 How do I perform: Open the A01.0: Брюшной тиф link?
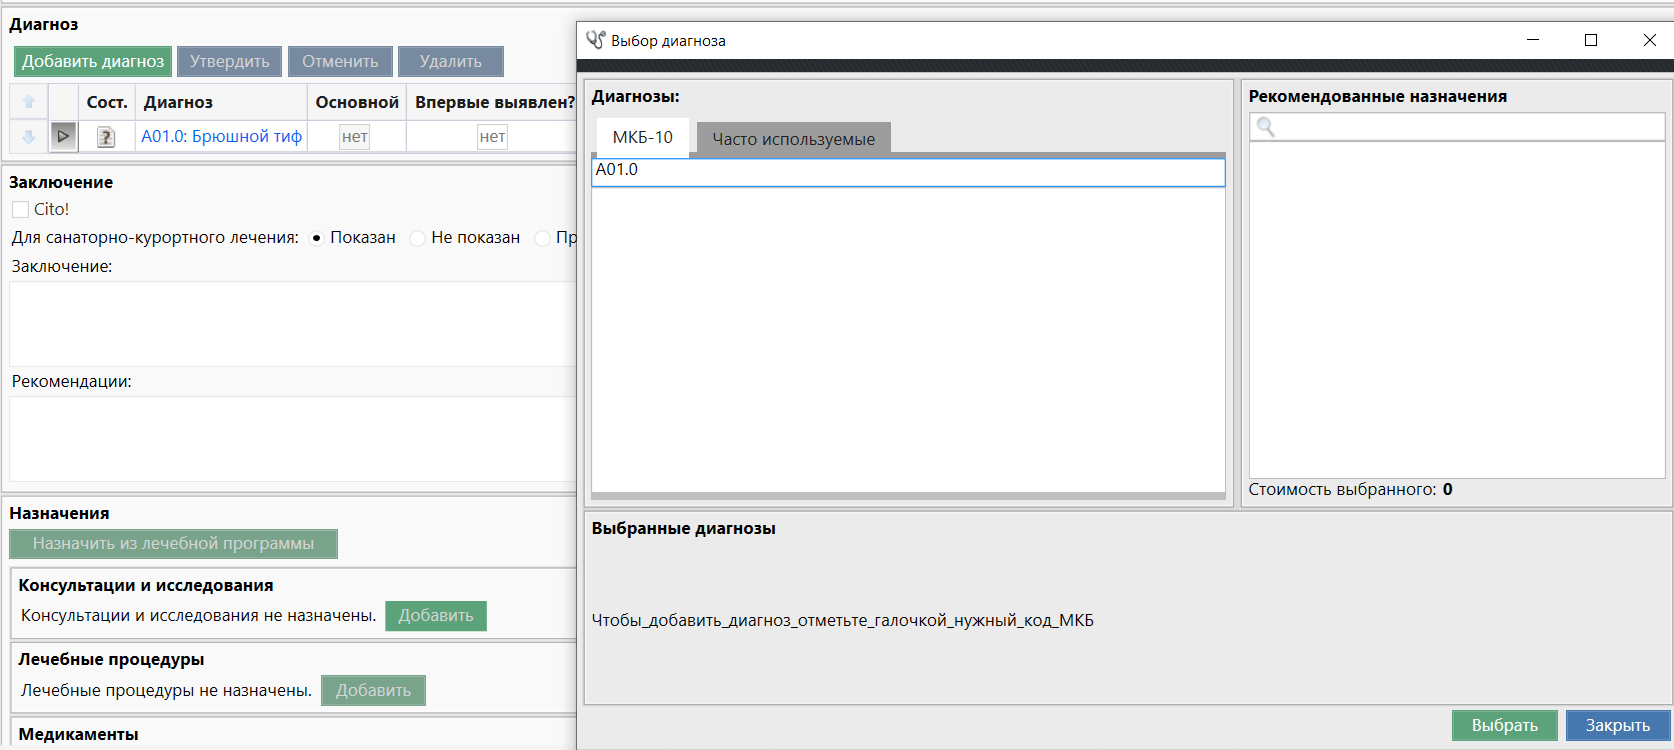coord(221,137)
